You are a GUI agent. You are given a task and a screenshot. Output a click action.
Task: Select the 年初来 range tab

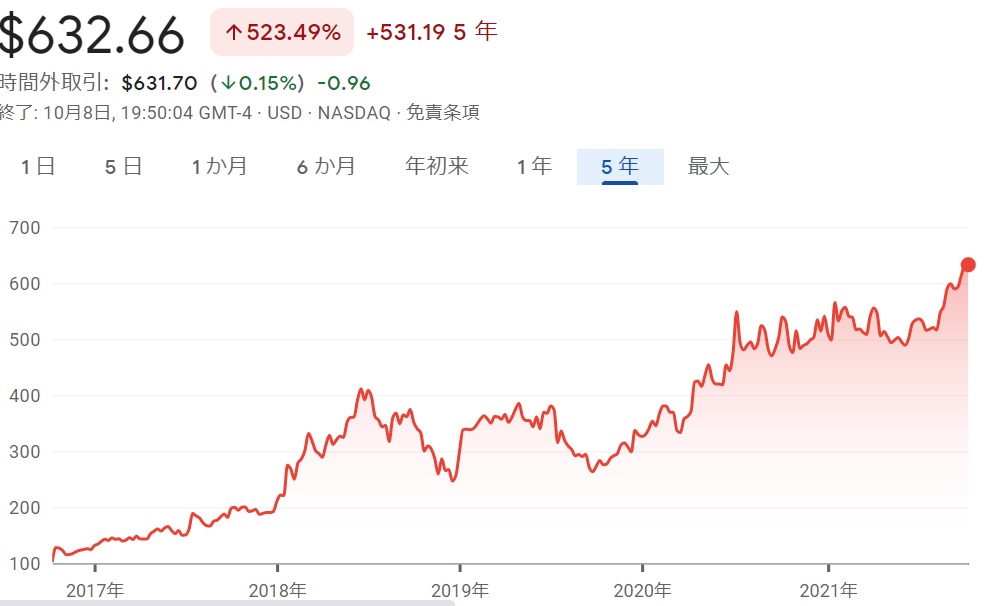coord(436,167)
